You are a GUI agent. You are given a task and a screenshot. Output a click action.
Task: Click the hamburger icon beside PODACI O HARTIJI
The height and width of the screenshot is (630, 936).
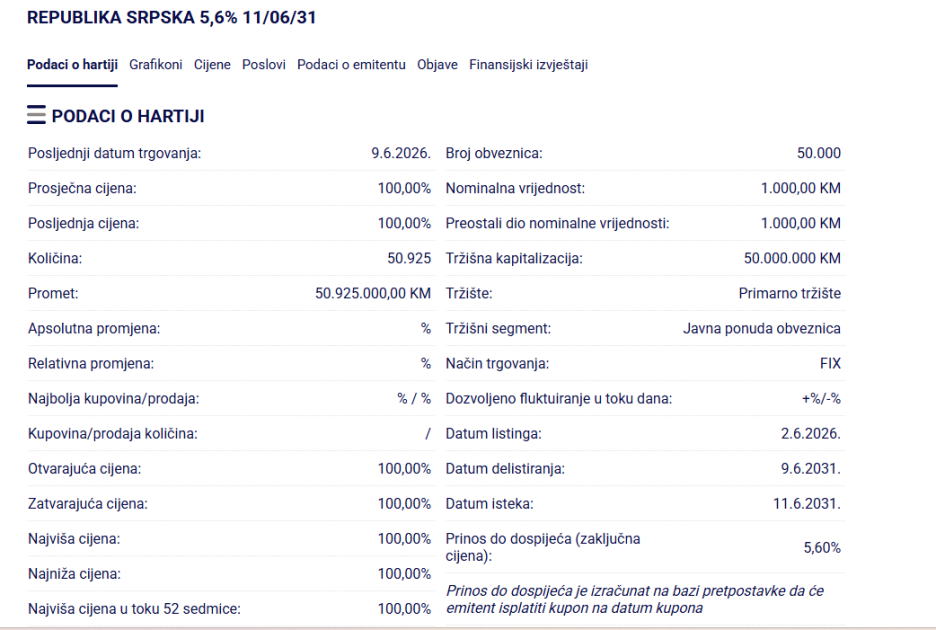36,115
